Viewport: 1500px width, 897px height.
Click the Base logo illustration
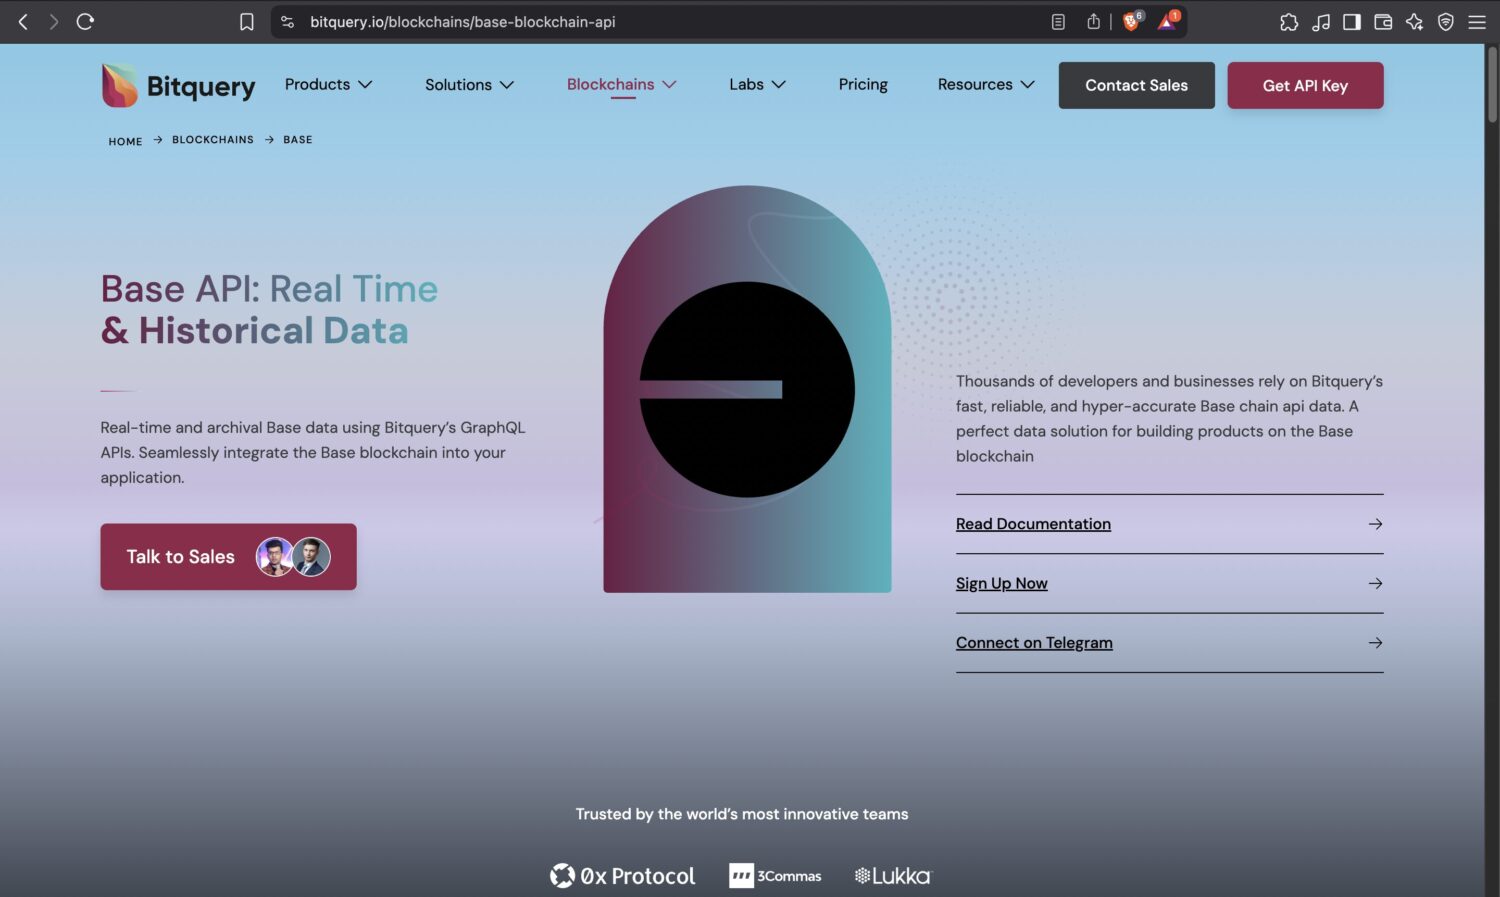pos(747,389)
